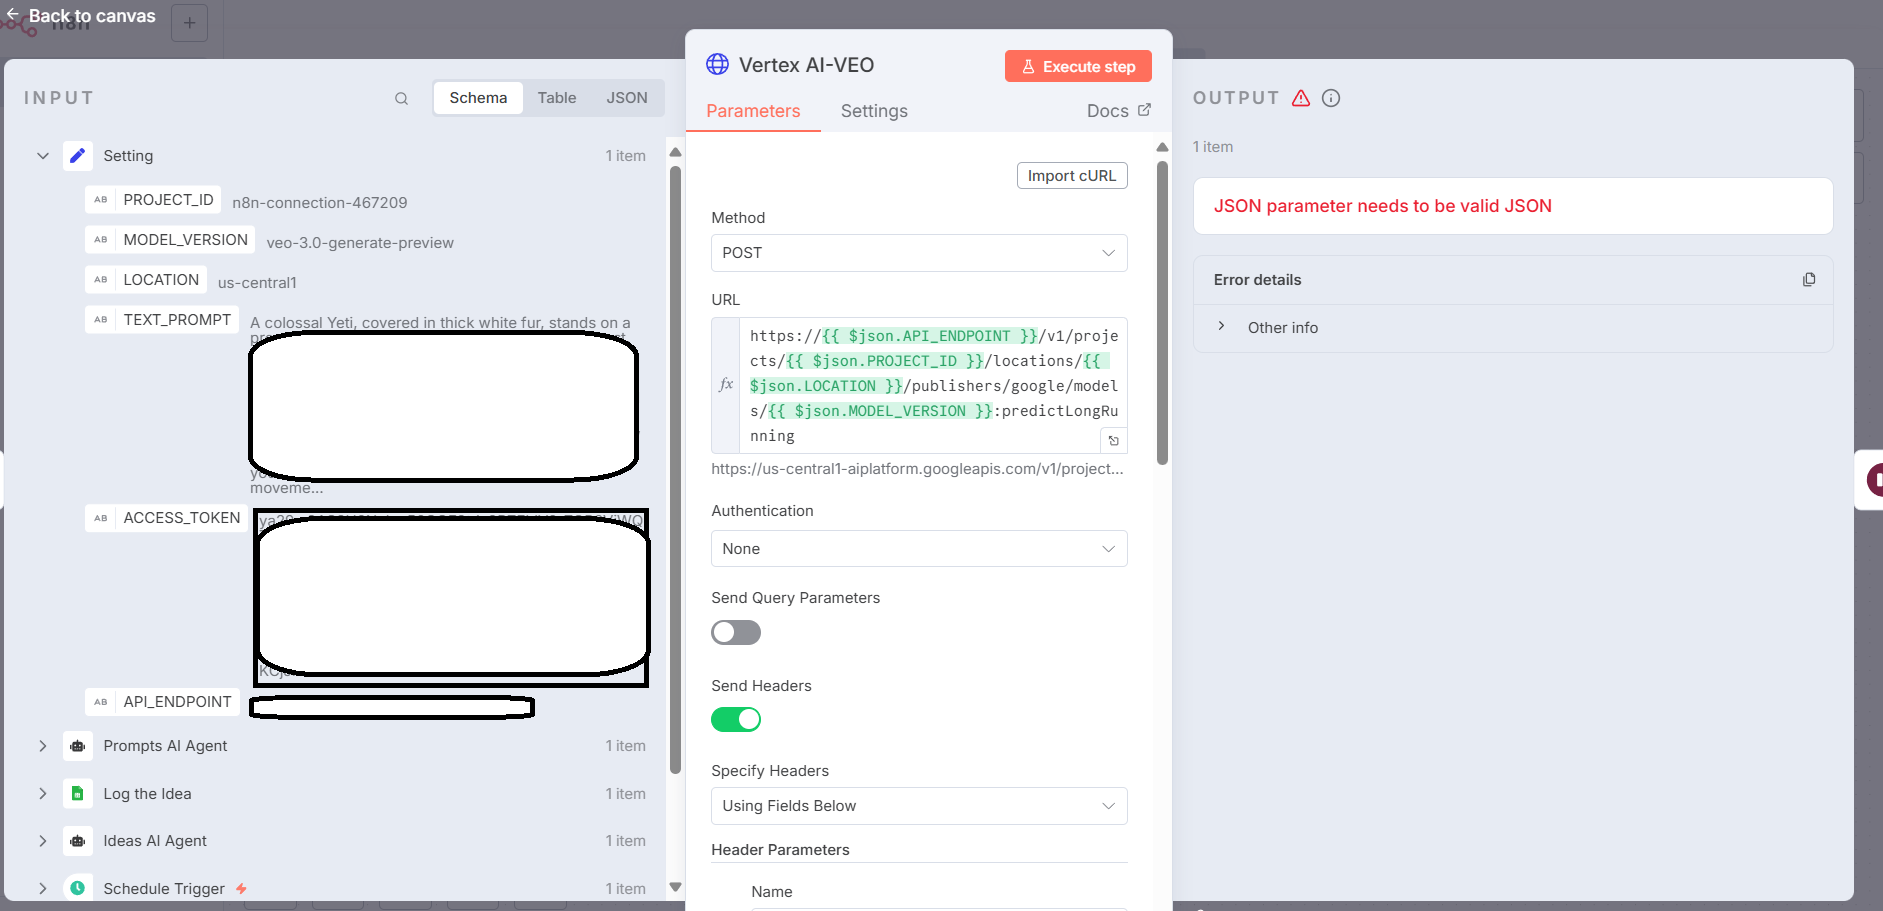1883x911 pixels.
Task: Click the AB type icon for LOCATION
Action: coord(101,280)
